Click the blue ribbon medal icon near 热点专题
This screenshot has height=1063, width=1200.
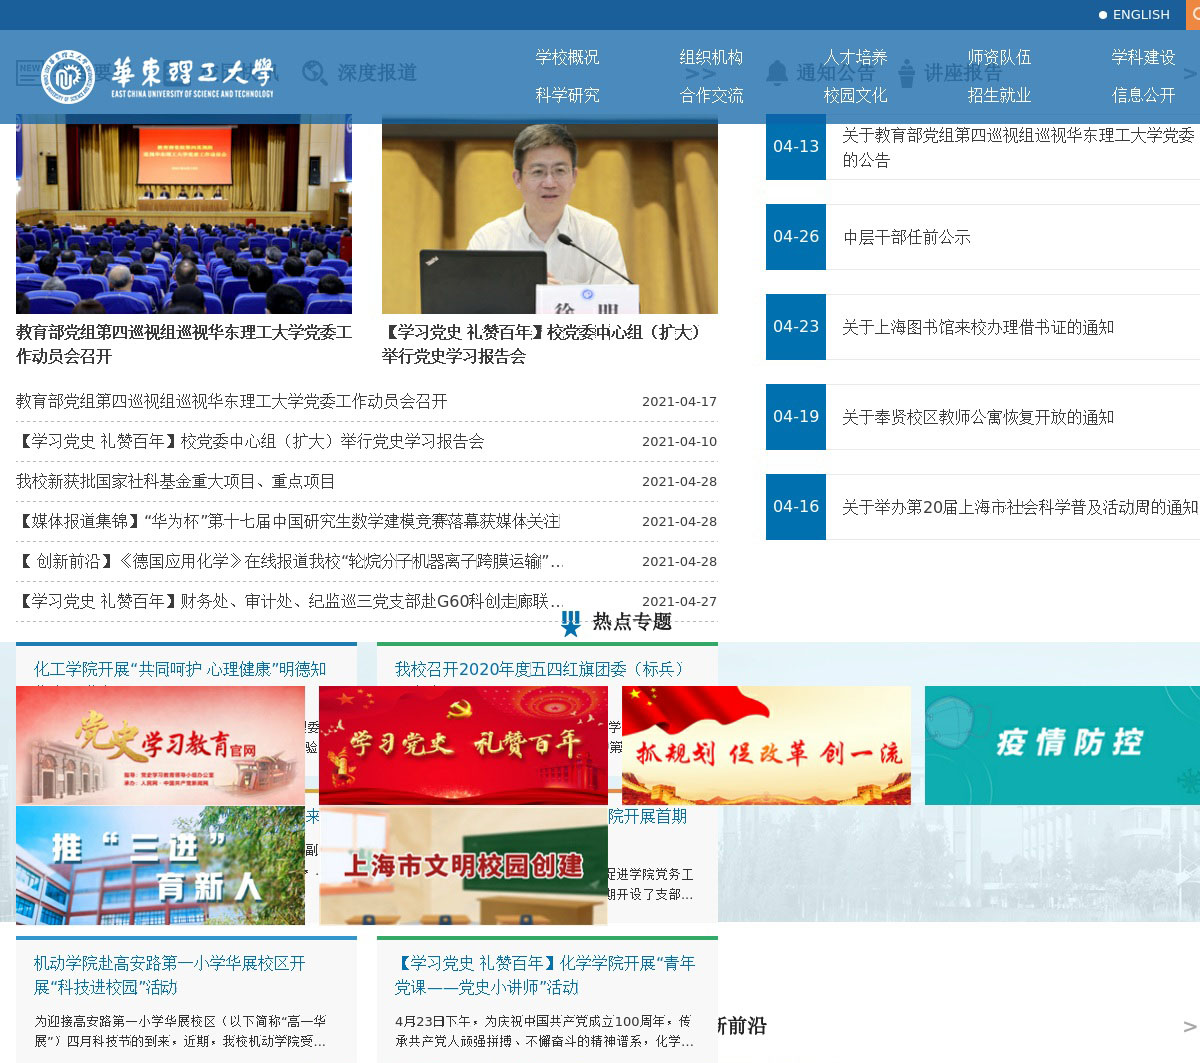[570, 623]
